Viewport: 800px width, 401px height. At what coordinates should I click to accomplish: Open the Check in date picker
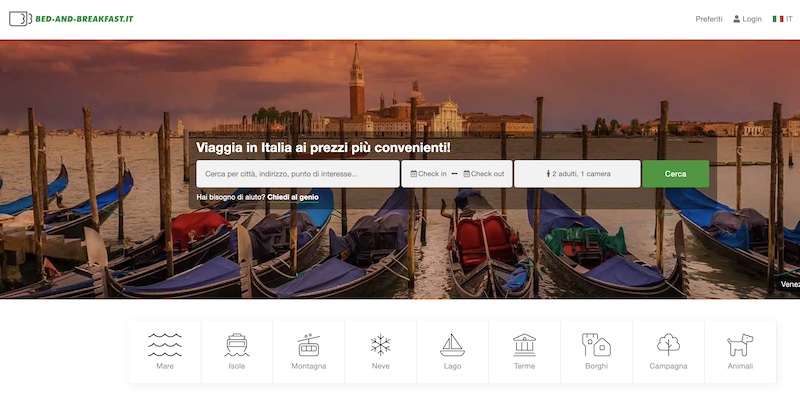tap(429, 174)
